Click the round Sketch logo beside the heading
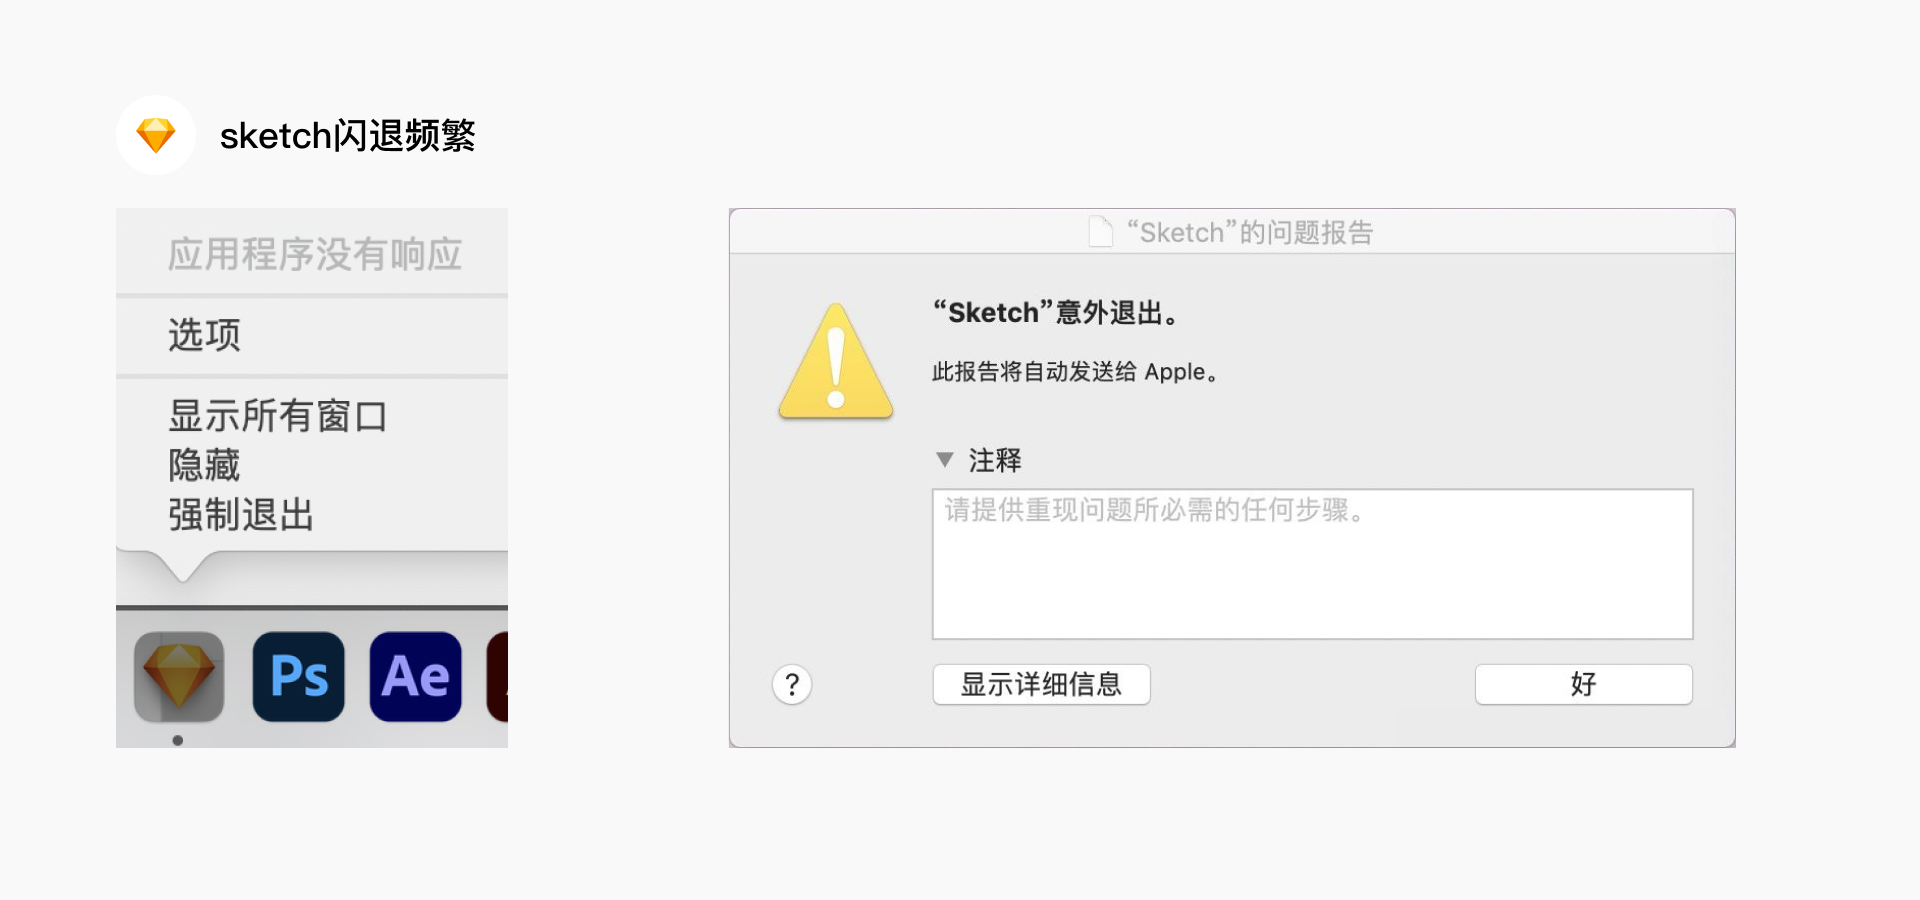Viewport: 1920px width, 900px height. pos(156,135)
